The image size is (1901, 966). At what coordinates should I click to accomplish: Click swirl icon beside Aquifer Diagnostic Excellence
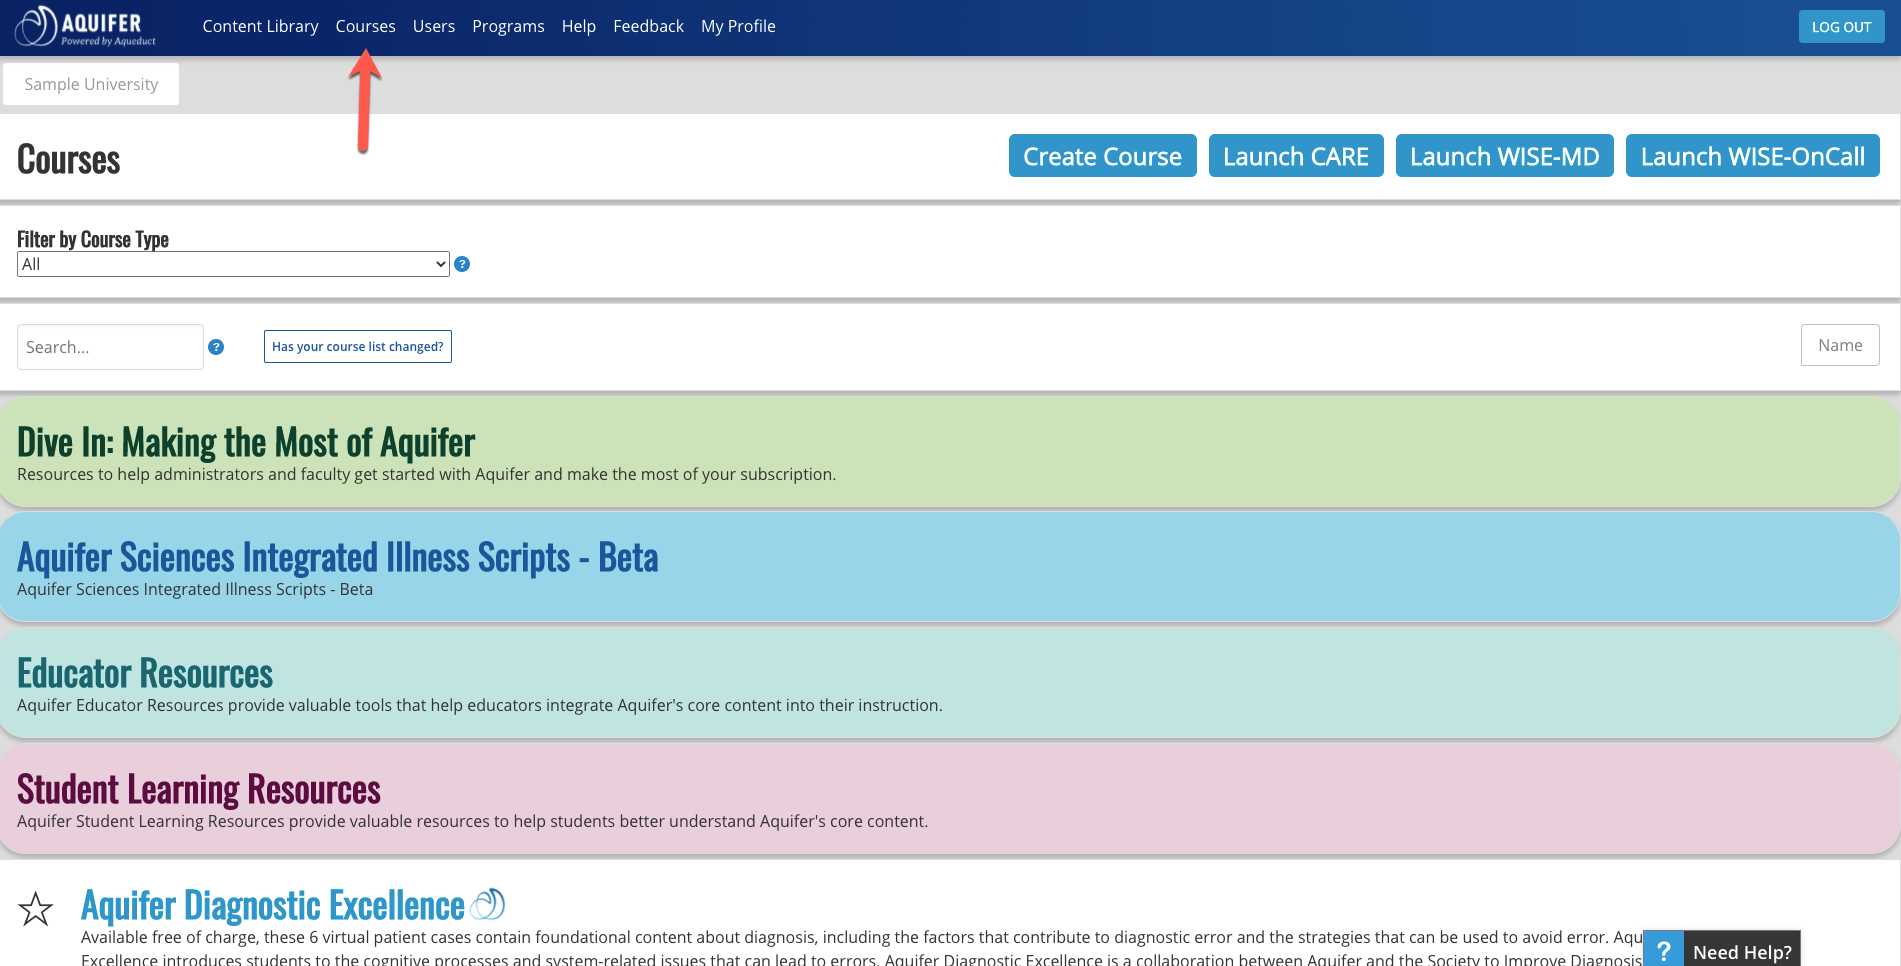tap(487, 904)
